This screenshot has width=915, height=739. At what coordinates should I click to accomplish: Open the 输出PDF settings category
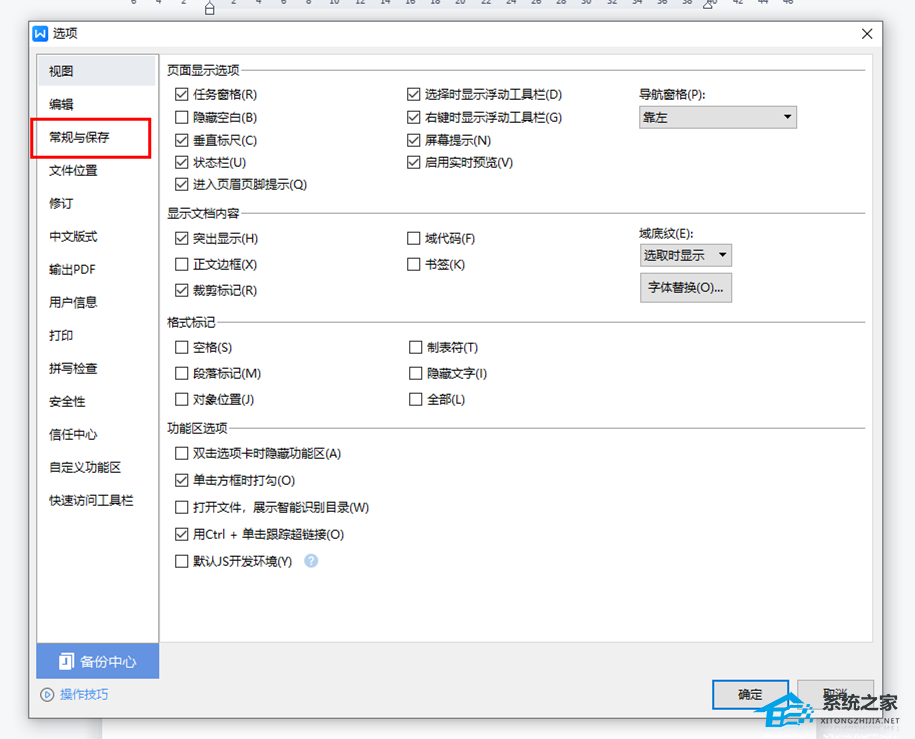click(97, 270)
